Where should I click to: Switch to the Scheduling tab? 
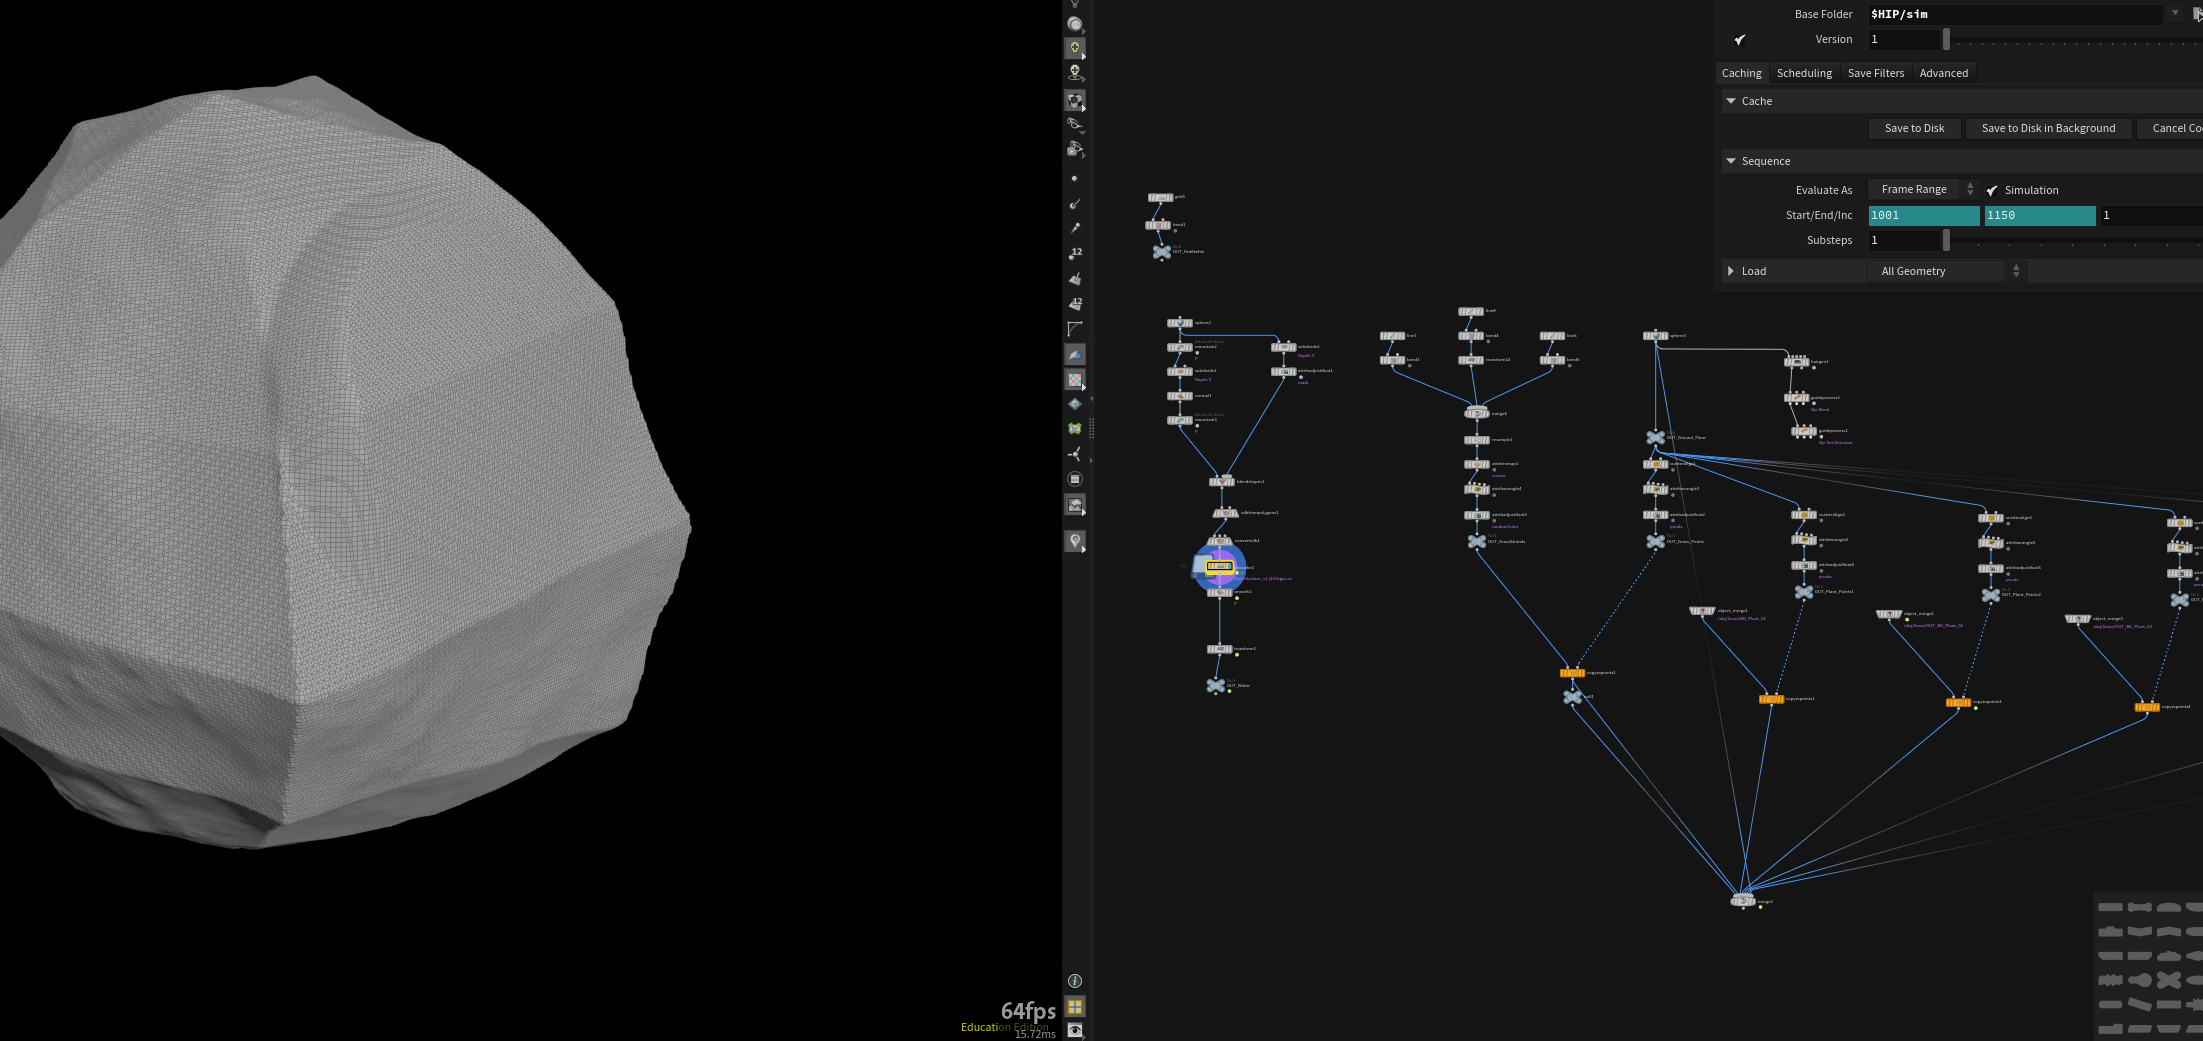coord(1804,73)
